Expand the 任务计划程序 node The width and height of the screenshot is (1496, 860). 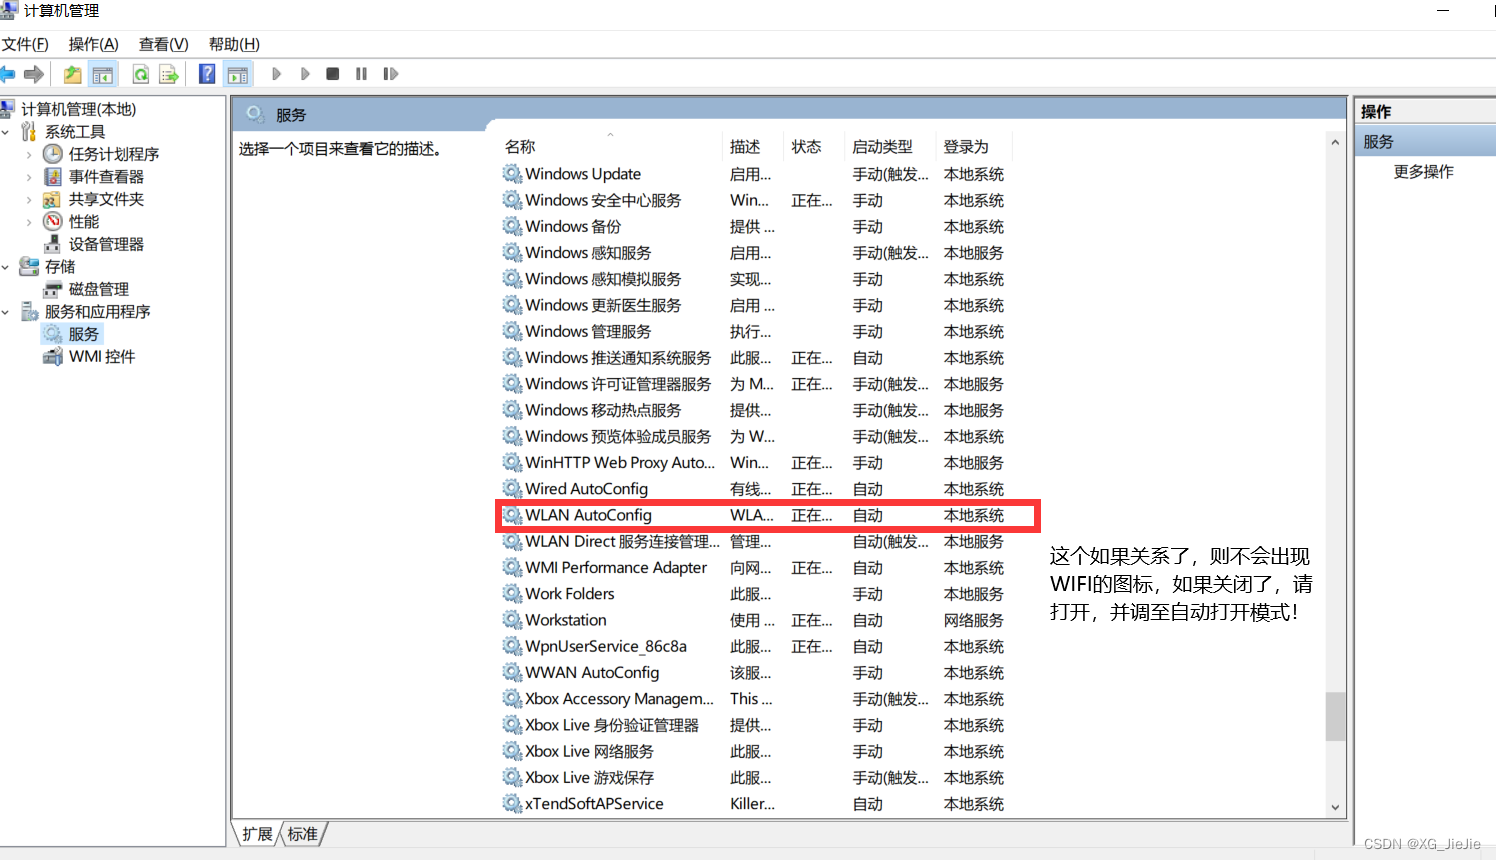point(29,155)
